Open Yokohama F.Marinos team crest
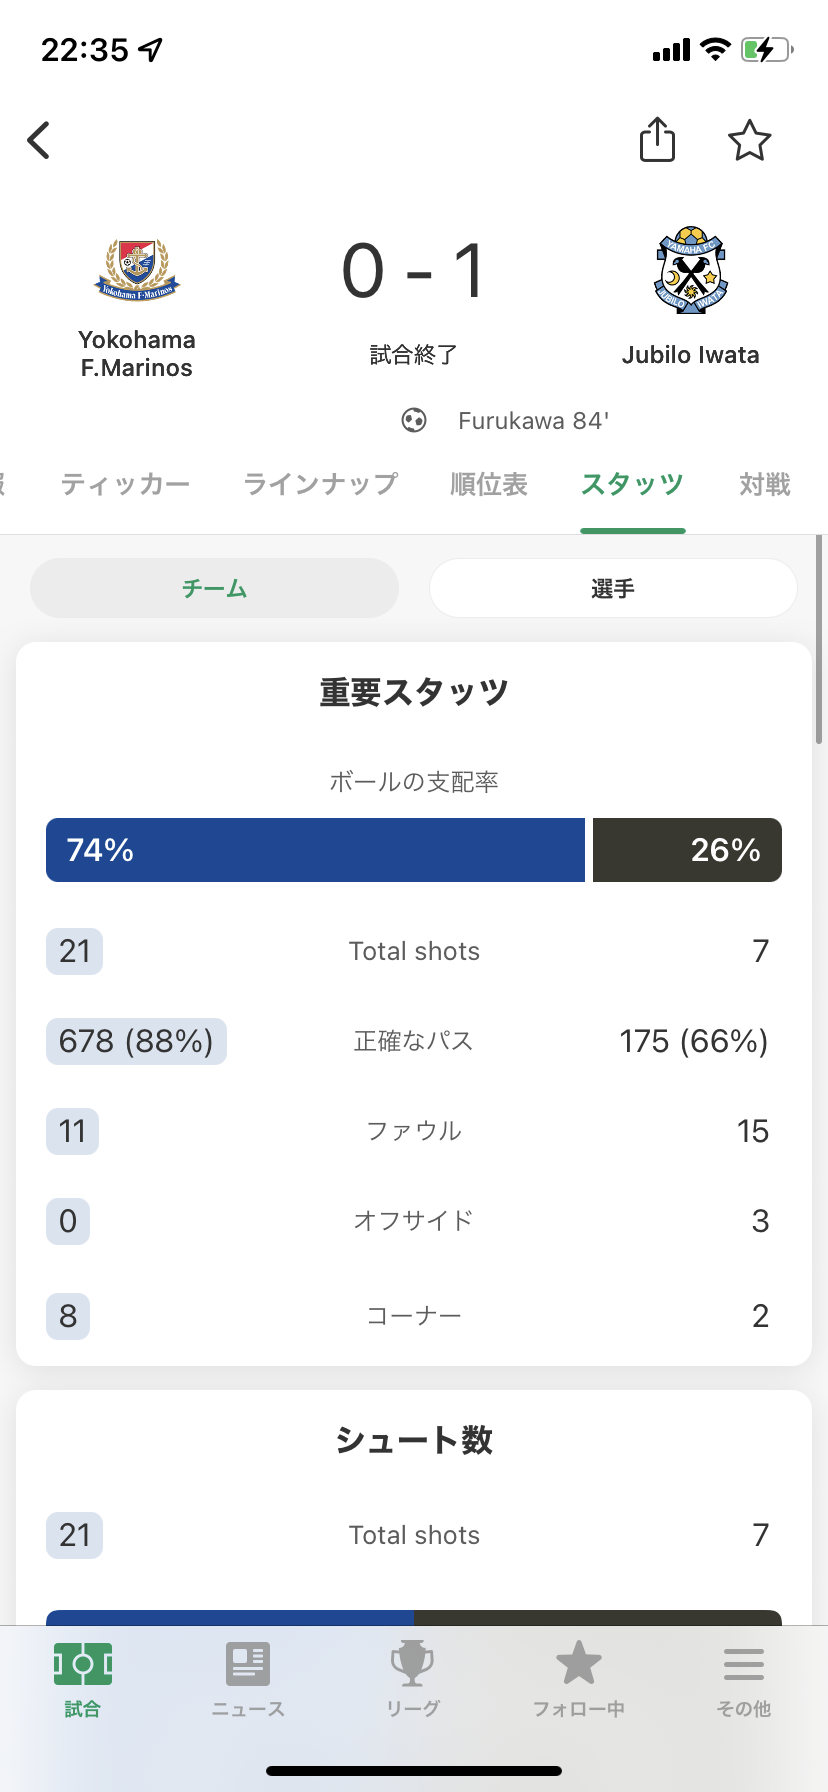This screenshot has height=1792, width=828. [137, 270]
